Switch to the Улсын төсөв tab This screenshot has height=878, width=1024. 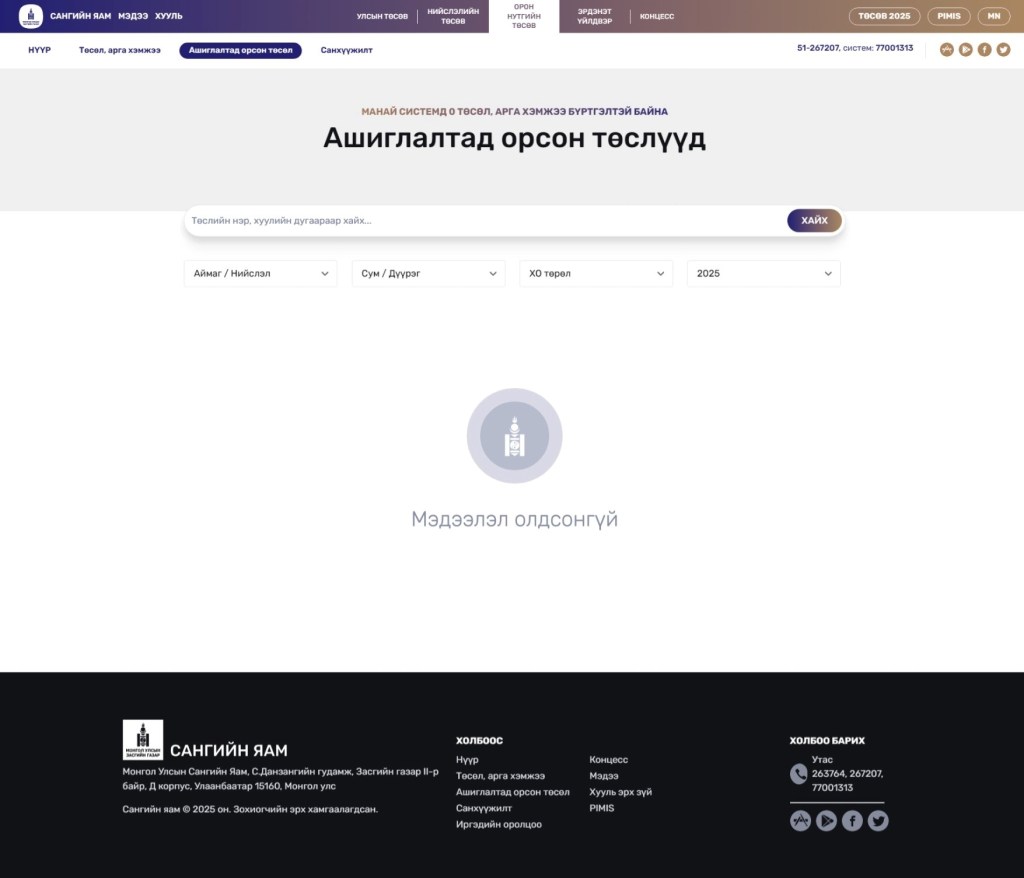382,16
